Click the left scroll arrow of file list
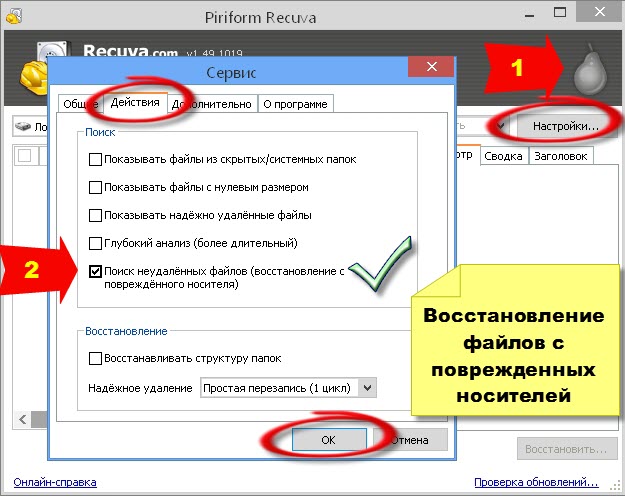The image size is (625, 496). click(x=23, y=419)
